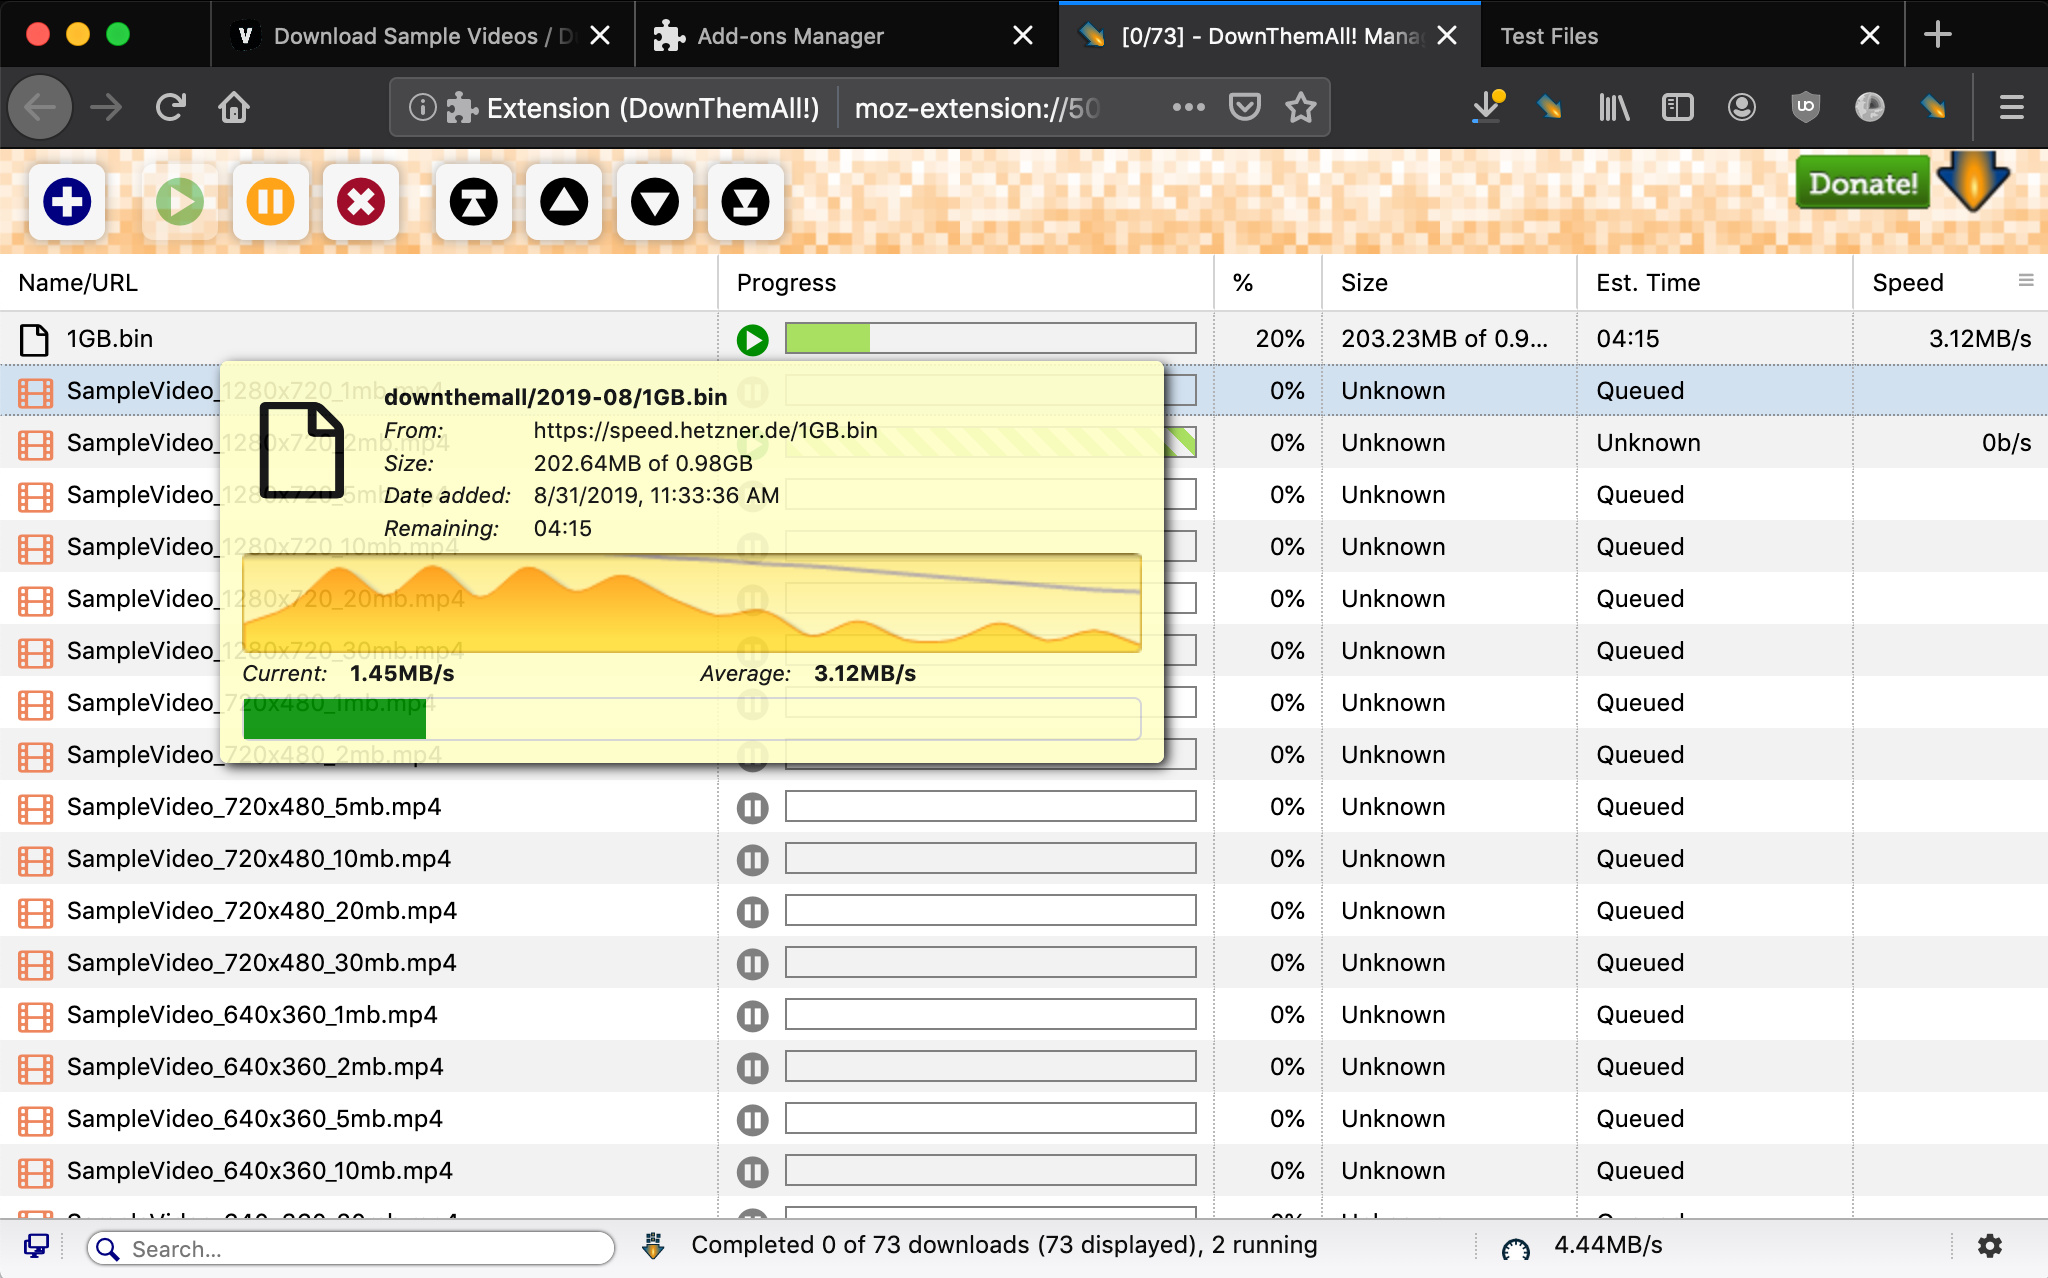Select SampleVideo_640x360_5mb.mp4 row
Screen dimensions: 2048x1278
click(x=1024, y=1119)
